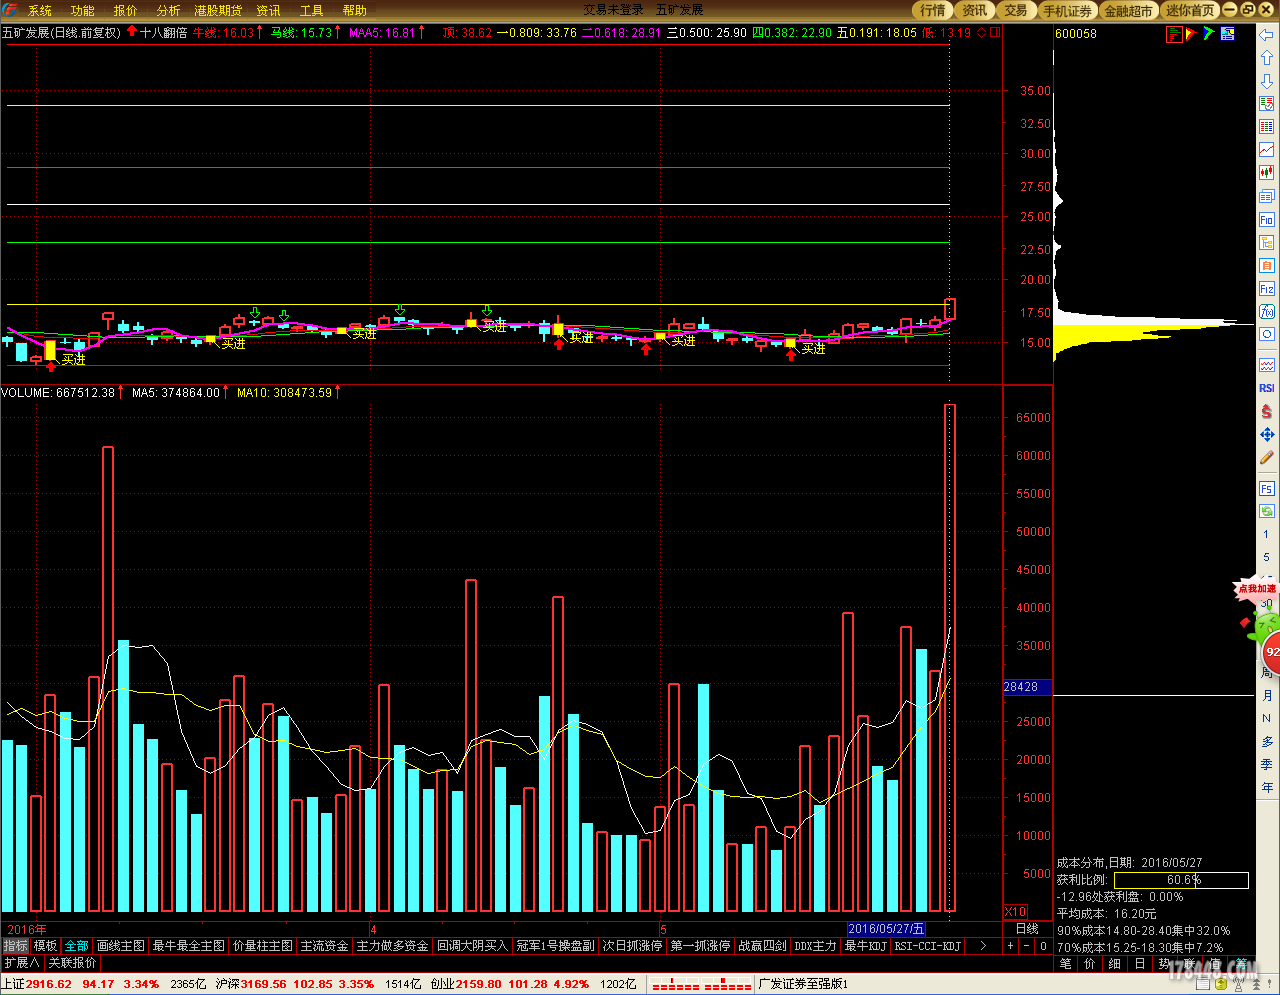Switch to 筹 chip tab at bottom right

[x=1241, y=964]
